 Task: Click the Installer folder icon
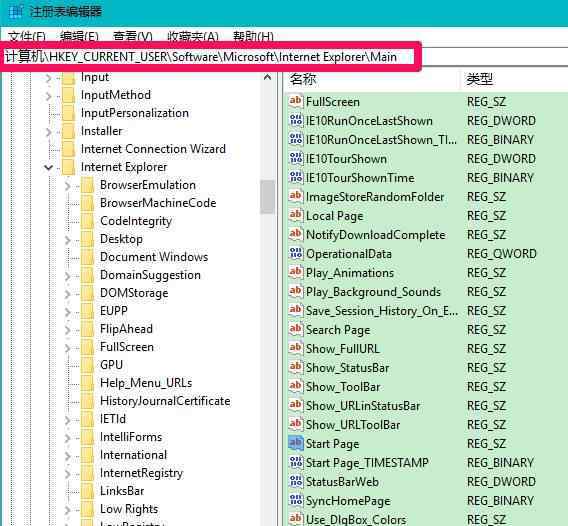click(68, 131)
